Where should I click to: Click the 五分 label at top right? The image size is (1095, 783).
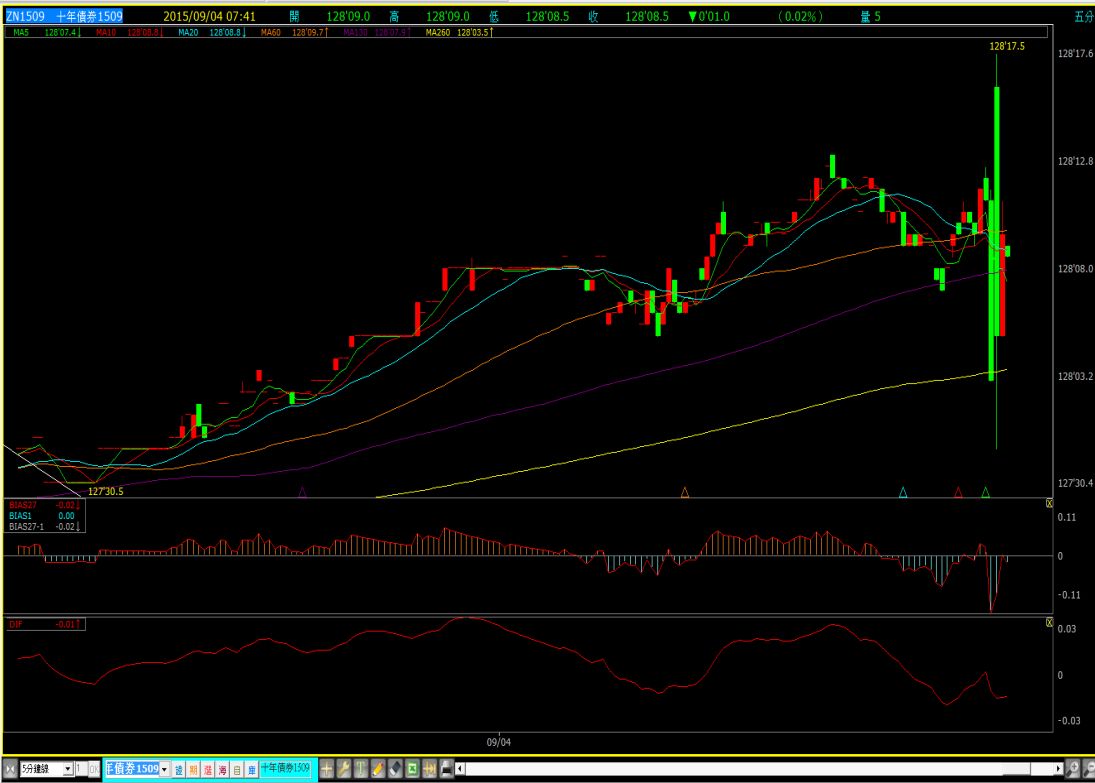pyautogui.click(x=1085, y=16)
